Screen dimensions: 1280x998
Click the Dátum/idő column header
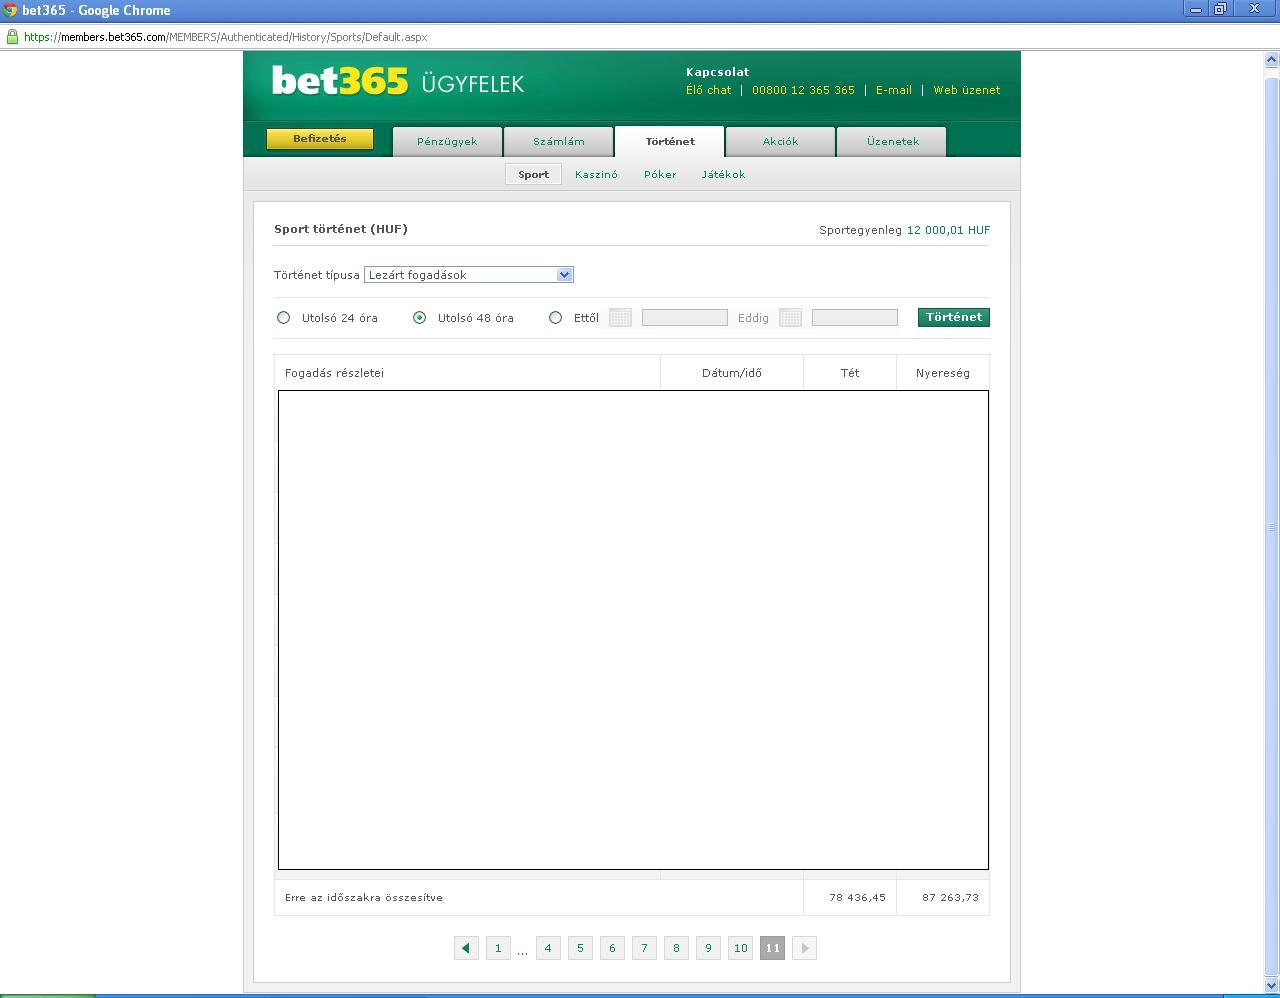pos(732,373)
